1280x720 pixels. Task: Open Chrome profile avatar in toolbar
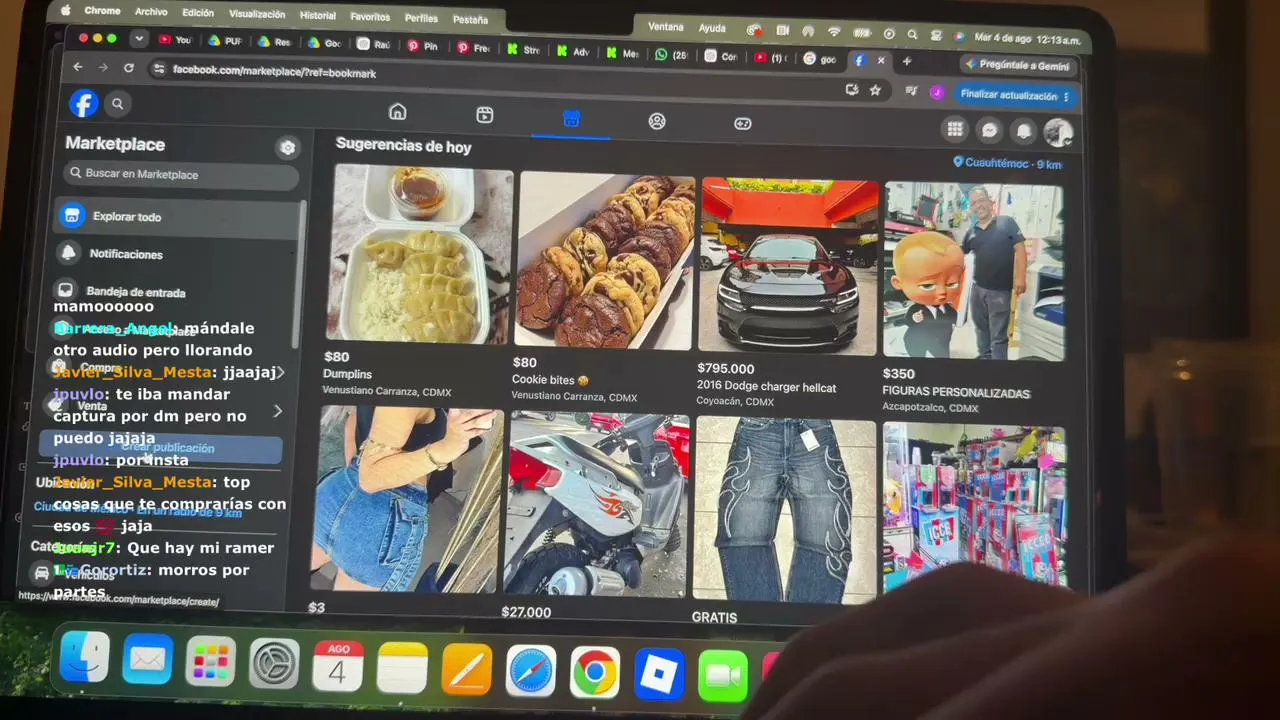pos(937,92)
